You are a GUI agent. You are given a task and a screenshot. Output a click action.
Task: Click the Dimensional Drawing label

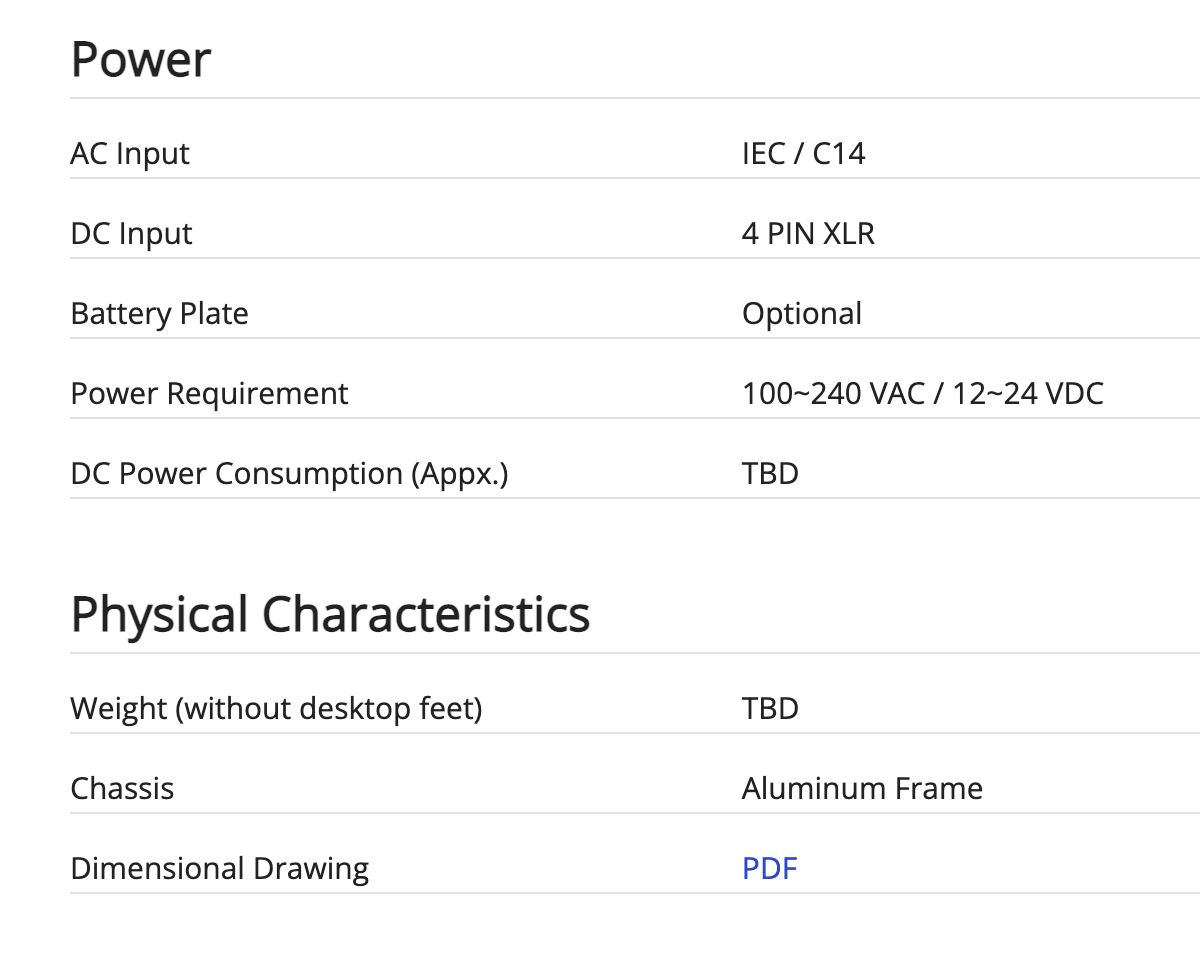219,868
